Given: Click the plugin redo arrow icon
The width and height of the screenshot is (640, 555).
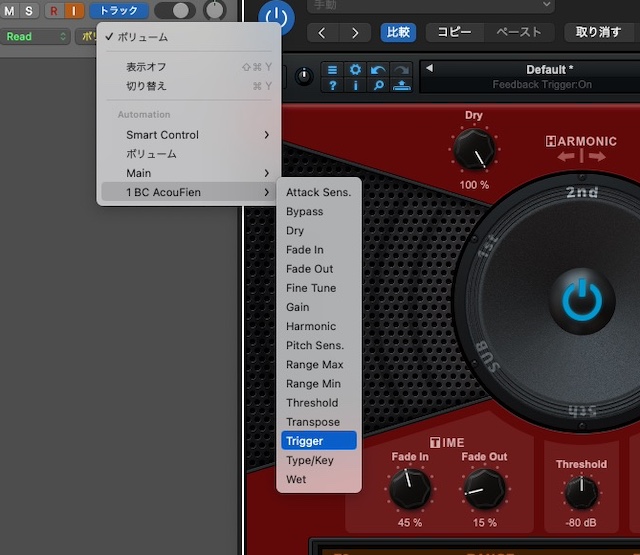Looking at the screenshot, I should (x=400, y=70).
